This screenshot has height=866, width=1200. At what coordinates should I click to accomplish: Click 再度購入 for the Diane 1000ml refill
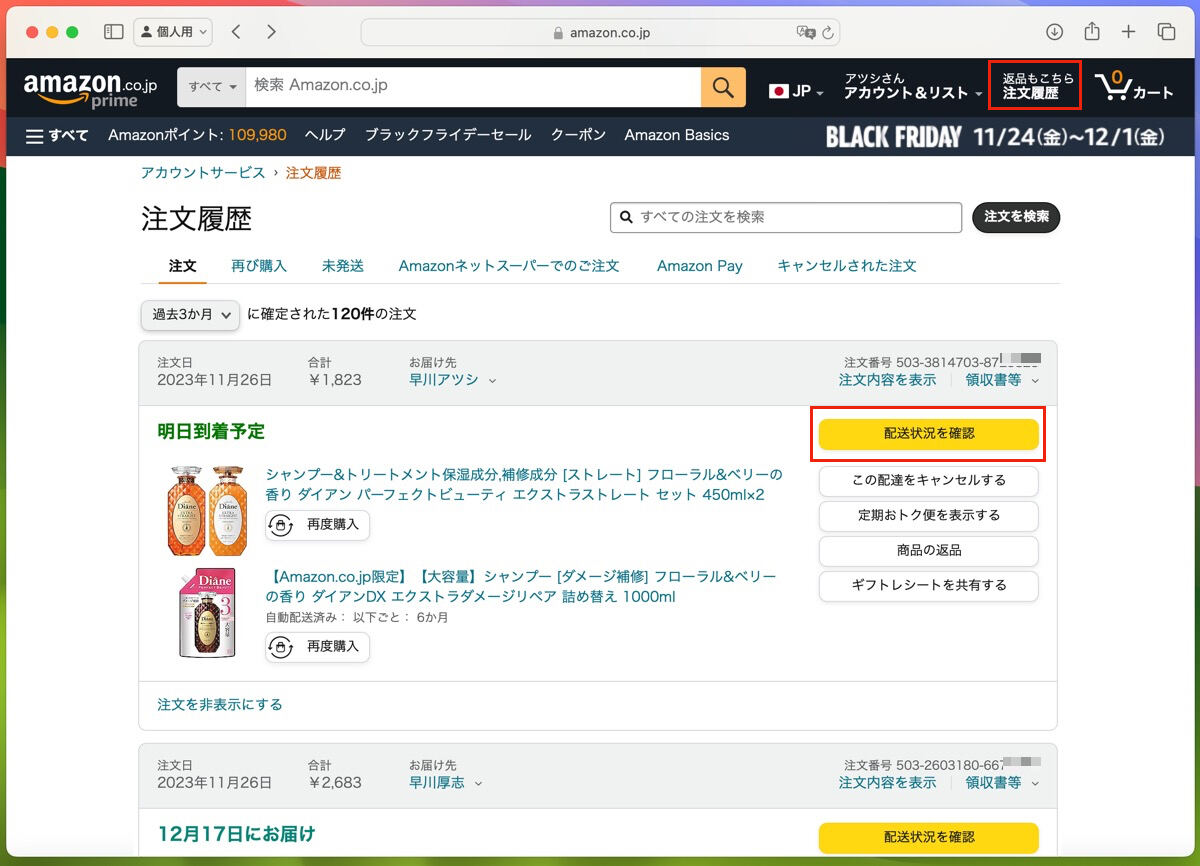coord(318,647)
